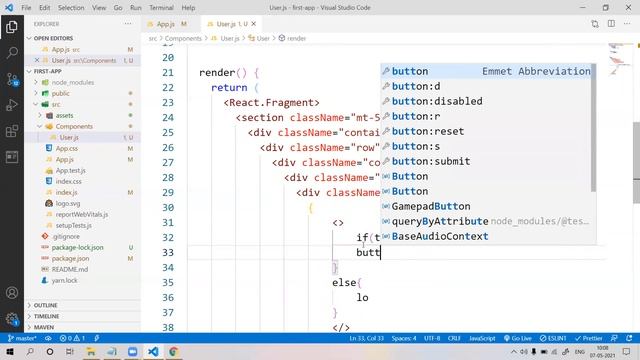Open the Help menu
The image size is (640, 360).
188,8
